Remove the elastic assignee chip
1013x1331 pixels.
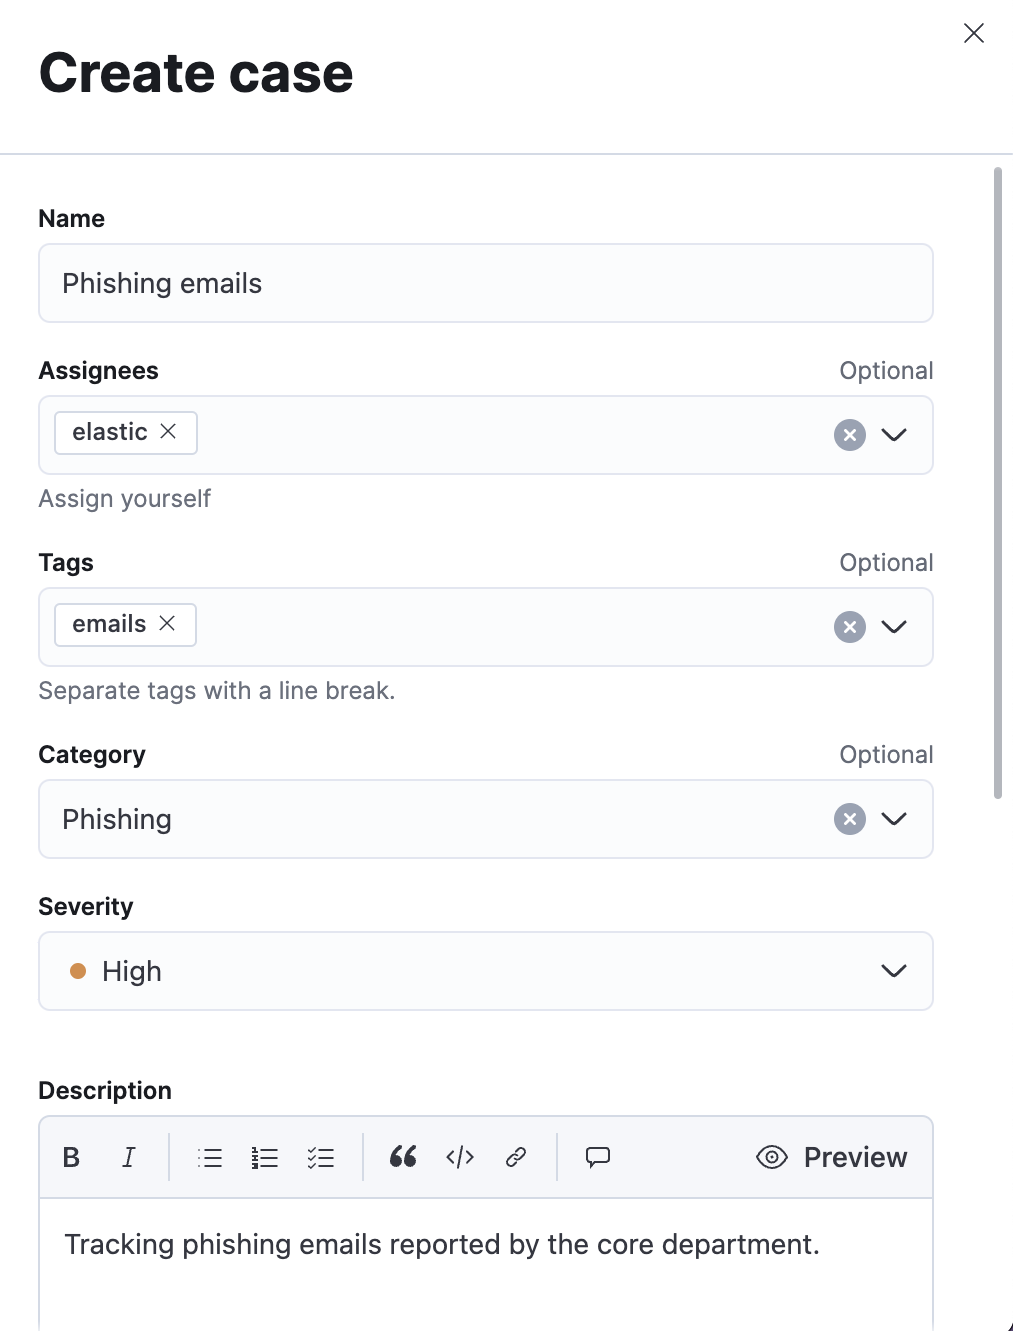168,431
